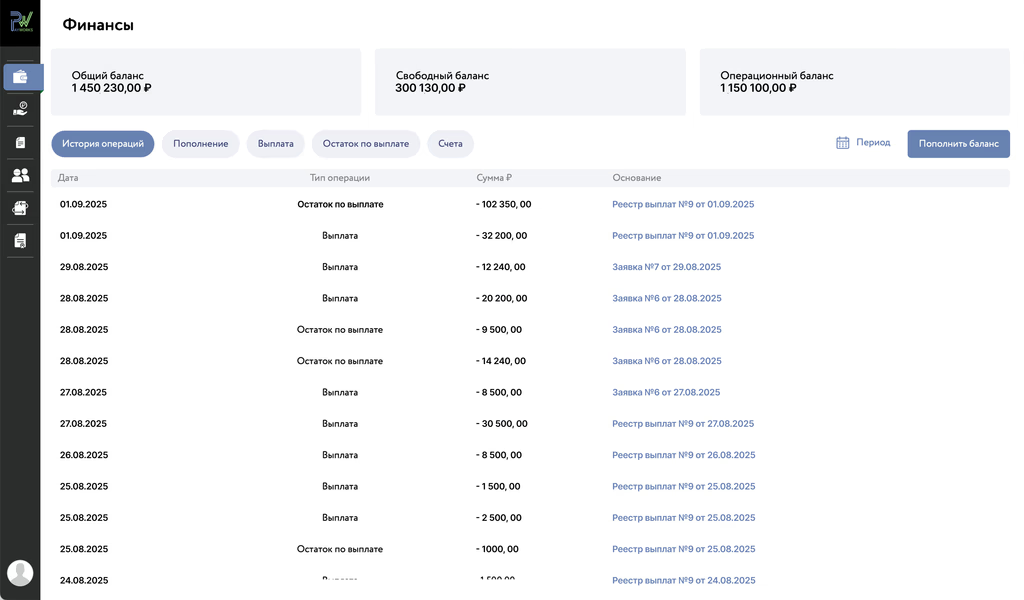Select the Пополнение filter tab
The width and height of the screenshot is (1024, 600).
click(x=200, y=144)
